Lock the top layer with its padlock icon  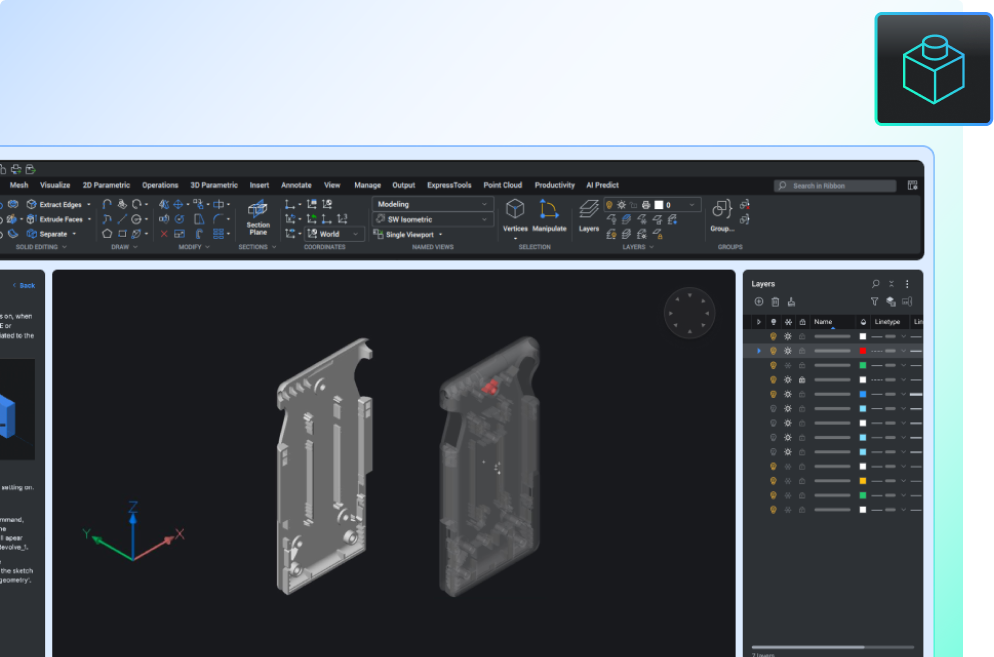802,336
